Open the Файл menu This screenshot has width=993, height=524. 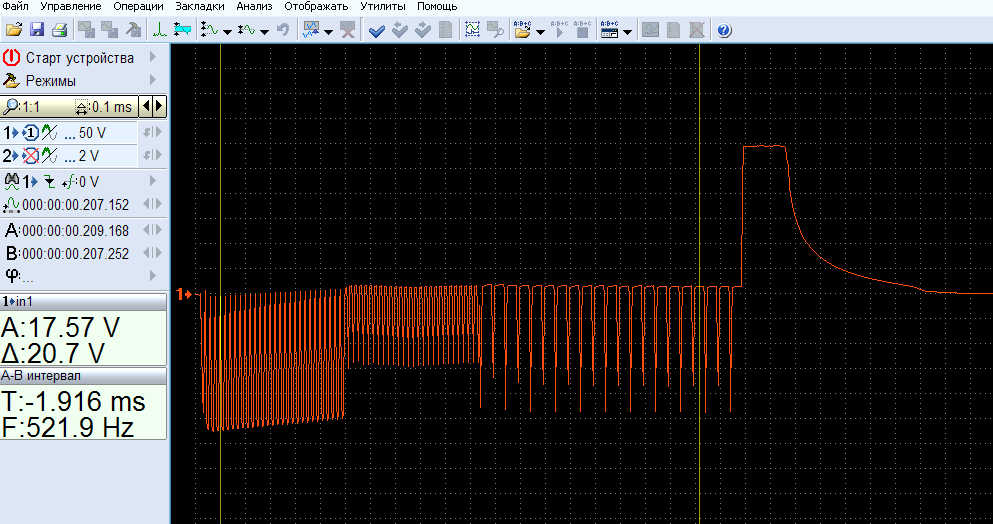[x=15, y=6]
